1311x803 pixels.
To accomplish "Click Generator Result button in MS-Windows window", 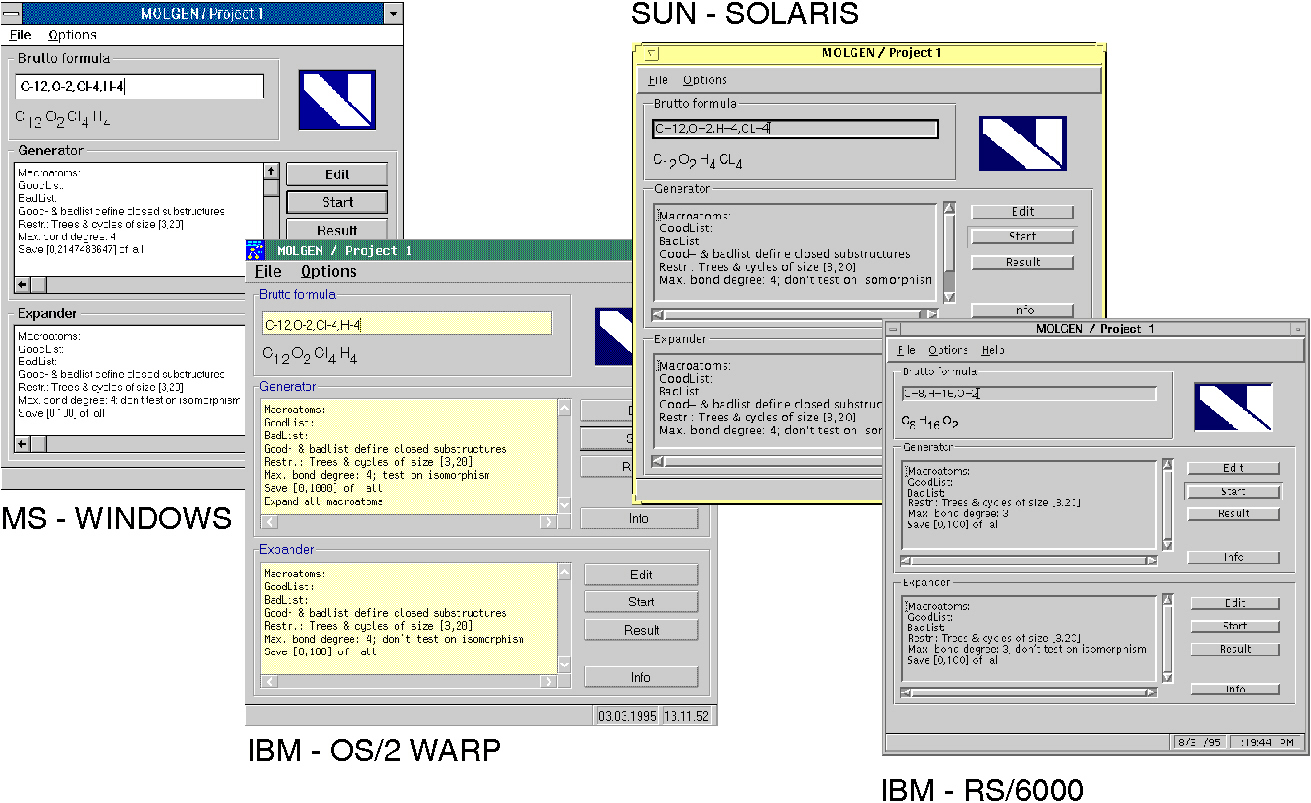I will [337, 229].
